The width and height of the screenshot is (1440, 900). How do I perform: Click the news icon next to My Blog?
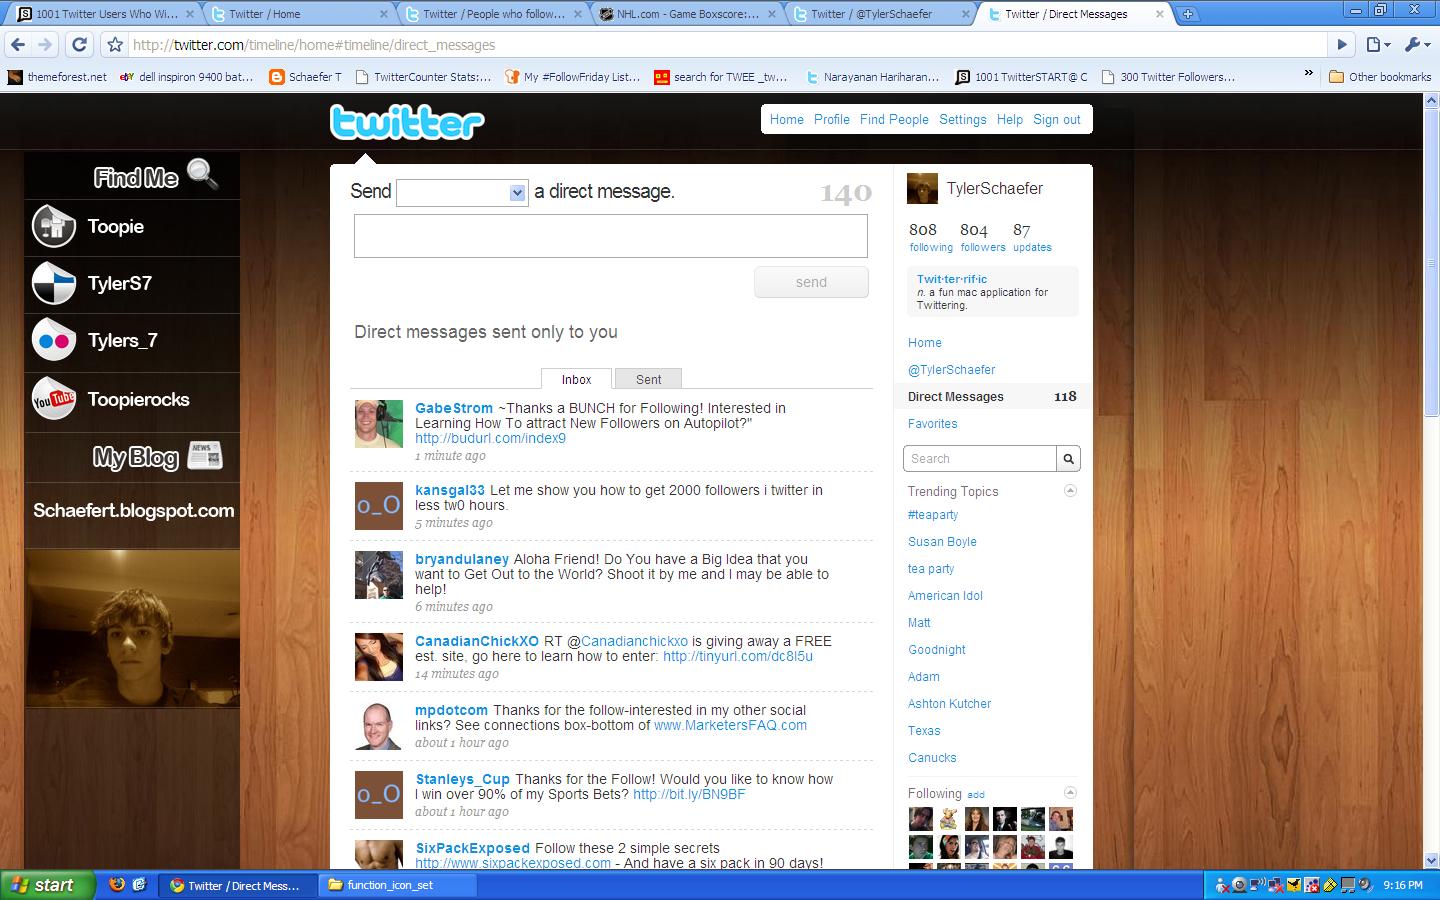tap(205, 455)
